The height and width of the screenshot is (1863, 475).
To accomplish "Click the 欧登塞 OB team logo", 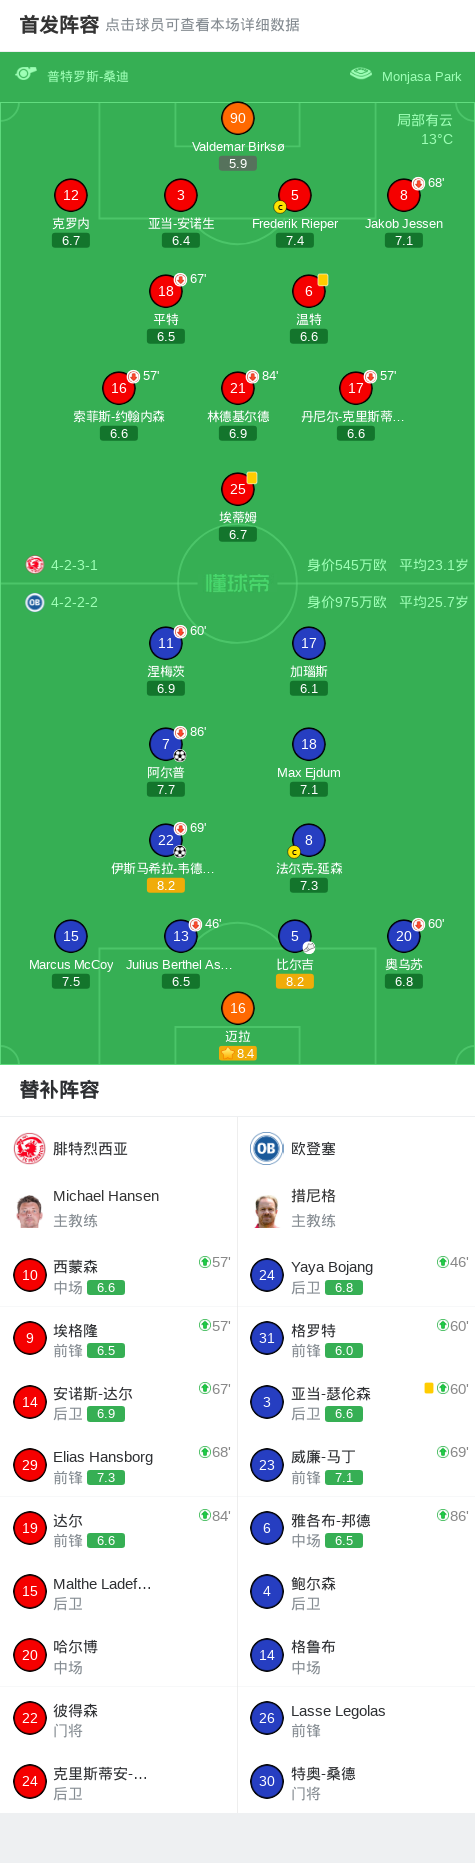I will pos(267,1148).
